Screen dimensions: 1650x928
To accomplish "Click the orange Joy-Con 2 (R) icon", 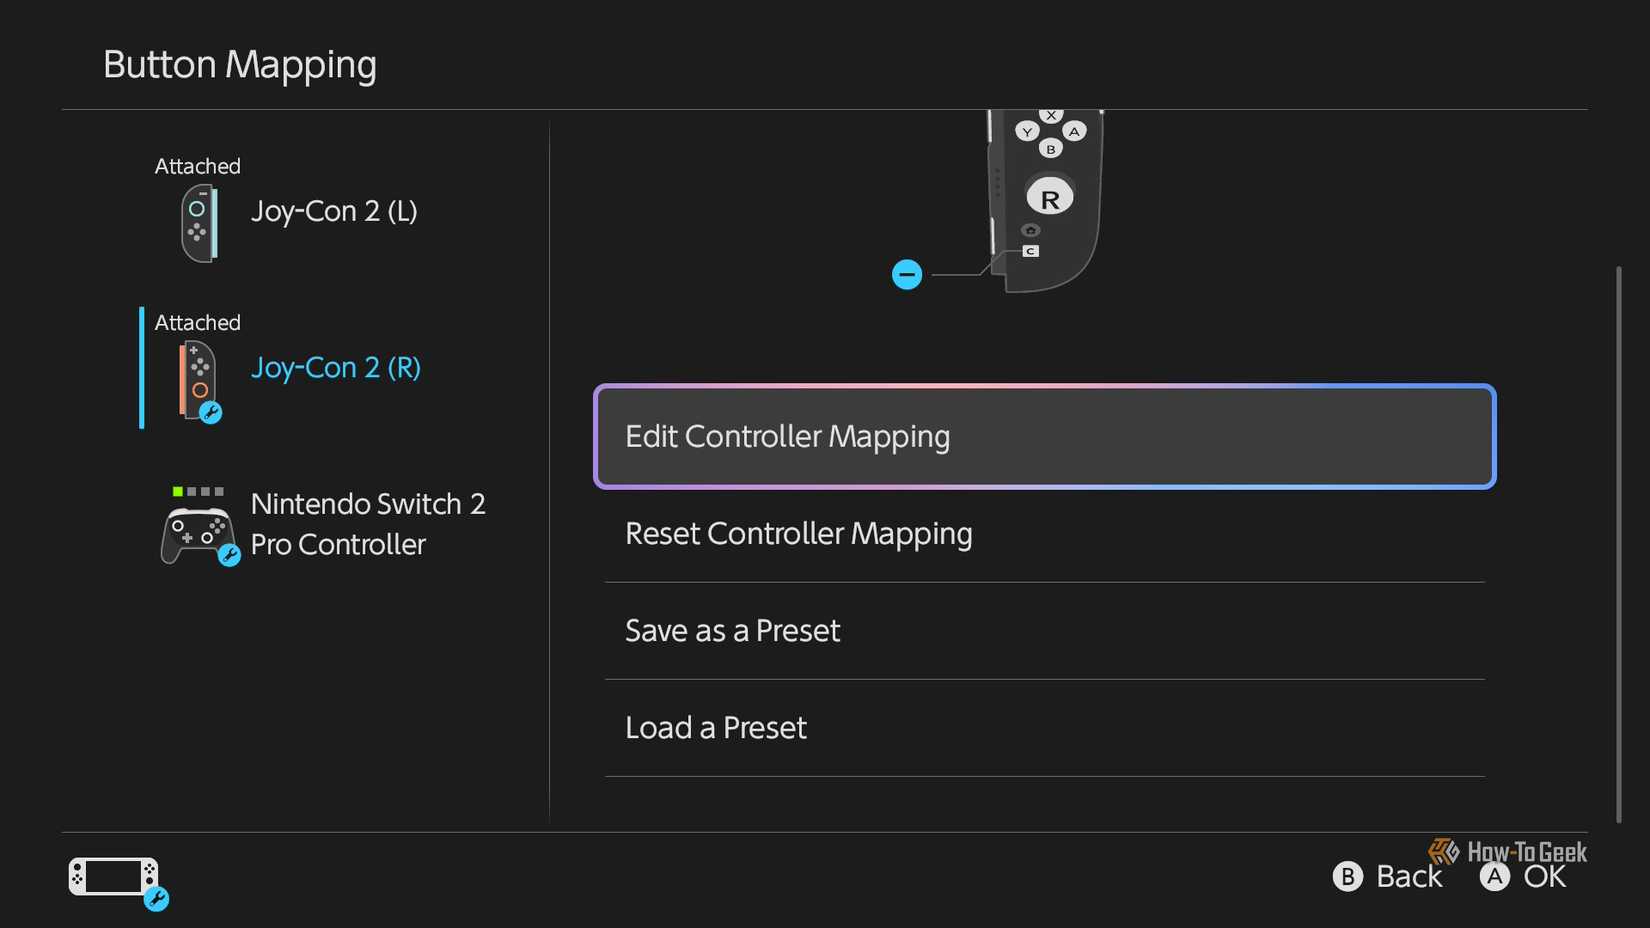I will (x=198, y=380).
